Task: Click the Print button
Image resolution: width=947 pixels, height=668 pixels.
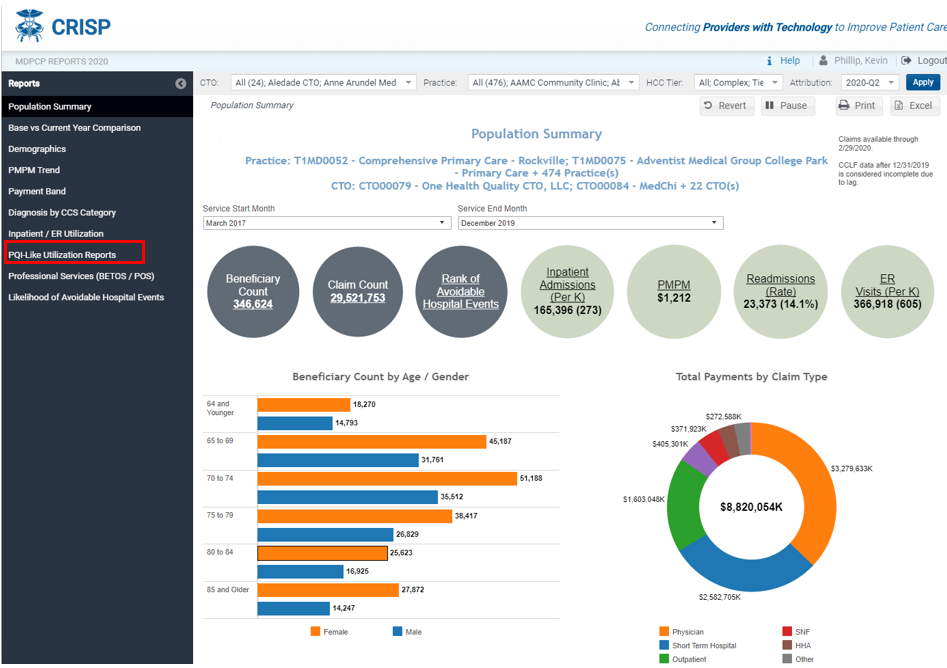Action: tap(859, 106)
